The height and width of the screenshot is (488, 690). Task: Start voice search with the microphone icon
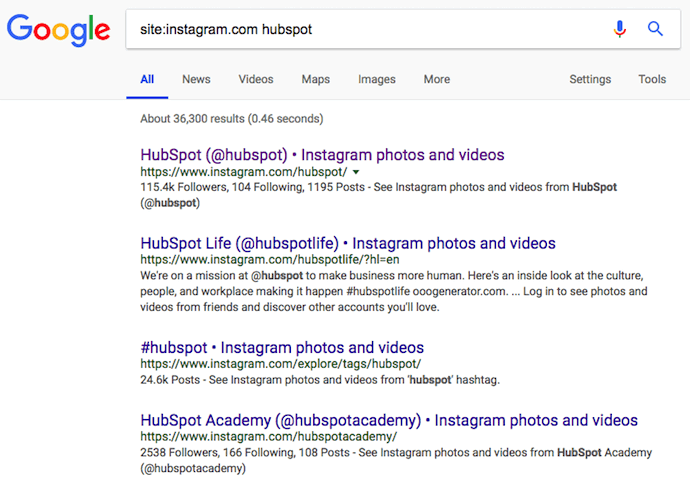[620, 29]
